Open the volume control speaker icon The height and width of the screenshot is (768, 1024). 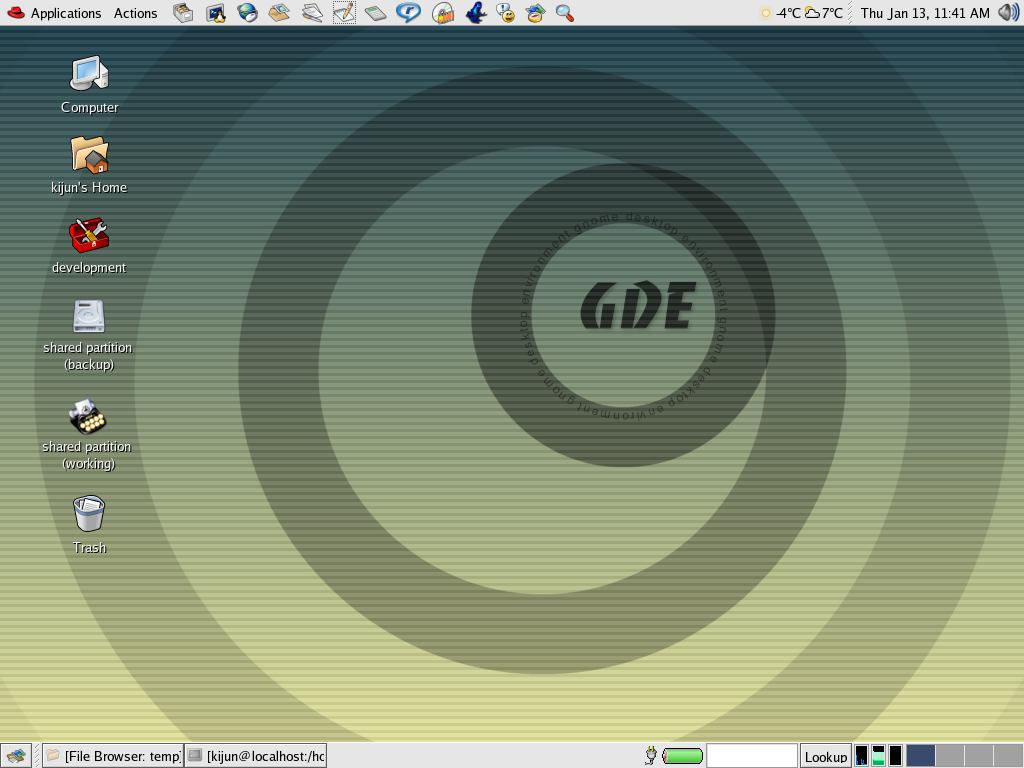[x=1008, y=13]
